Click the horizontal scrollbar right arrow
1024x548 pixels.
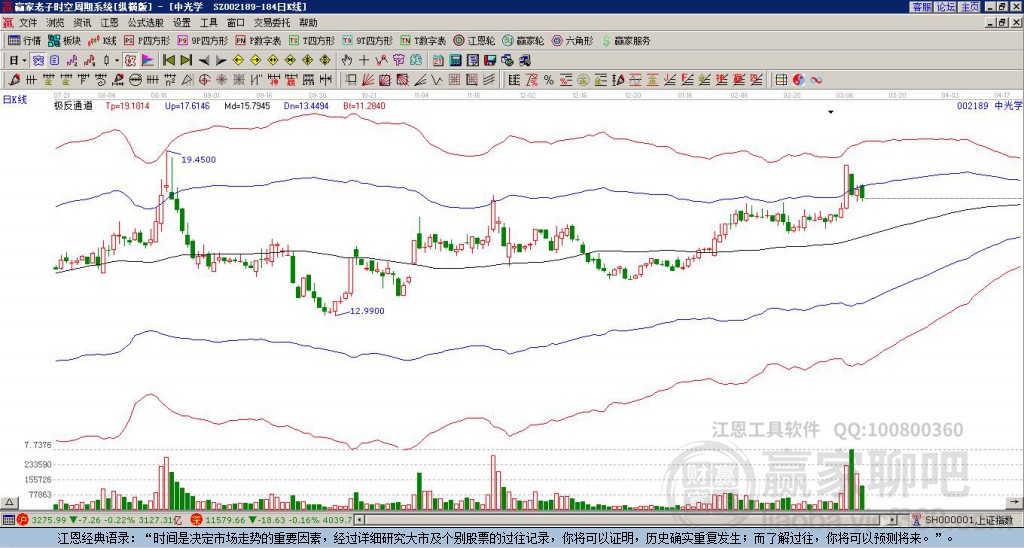click(x=892, y=520)
